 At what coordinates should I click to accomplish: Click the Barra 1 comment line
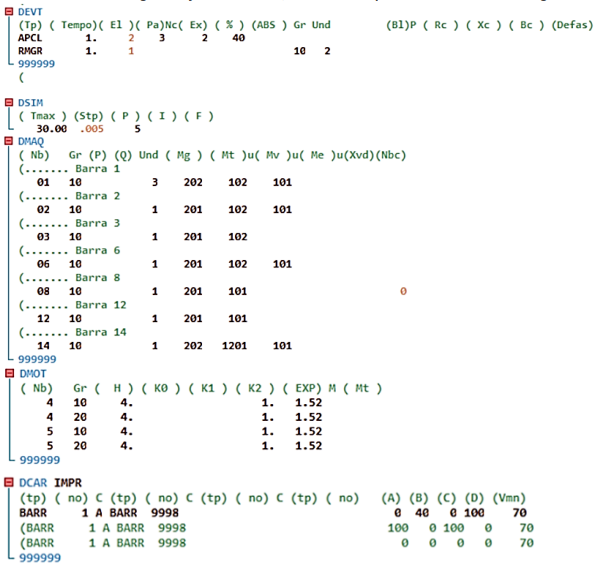(70, 169)
